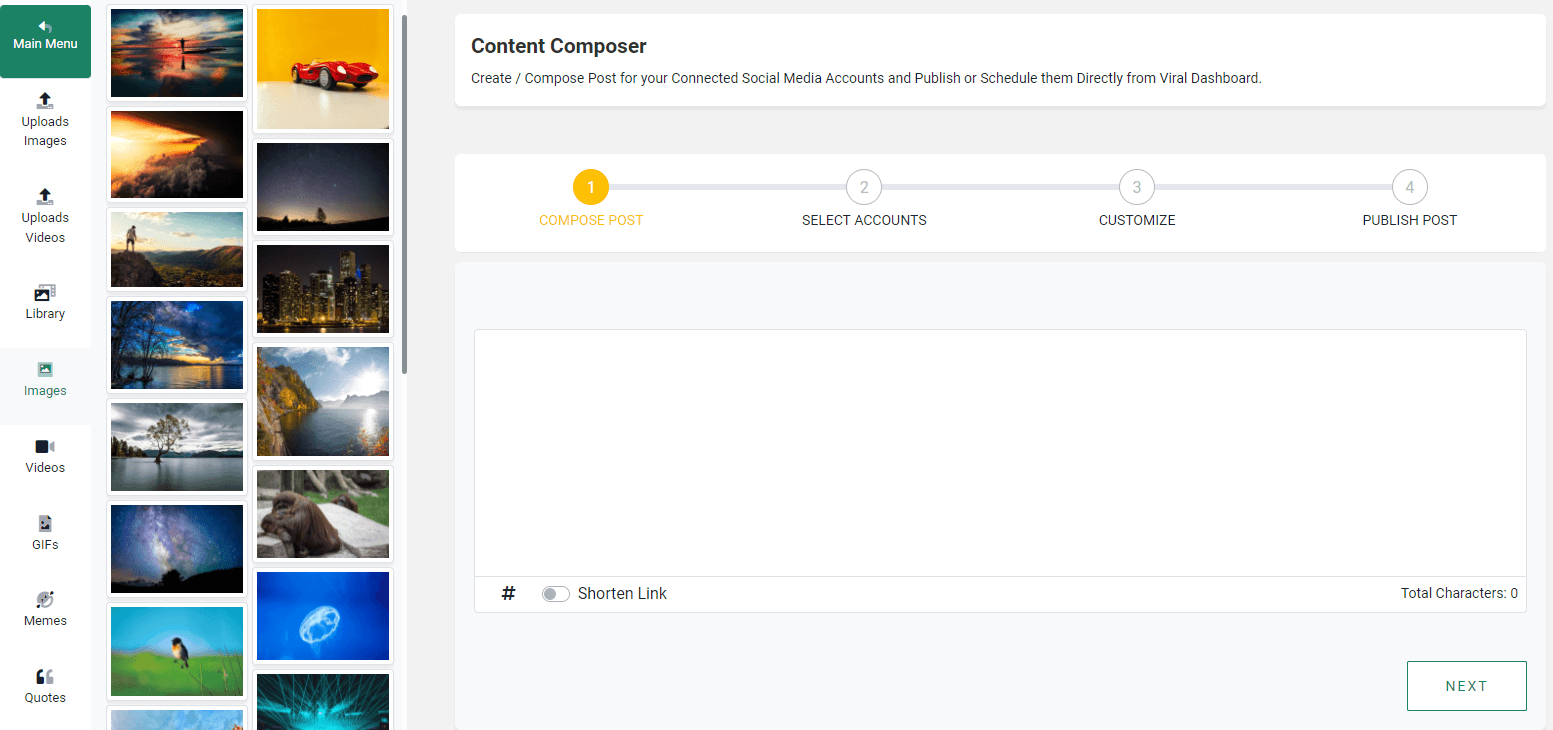Open the GIFs section
This screenshot has height=730, width=1553.
pyautogui.click(x=45, y=533)
